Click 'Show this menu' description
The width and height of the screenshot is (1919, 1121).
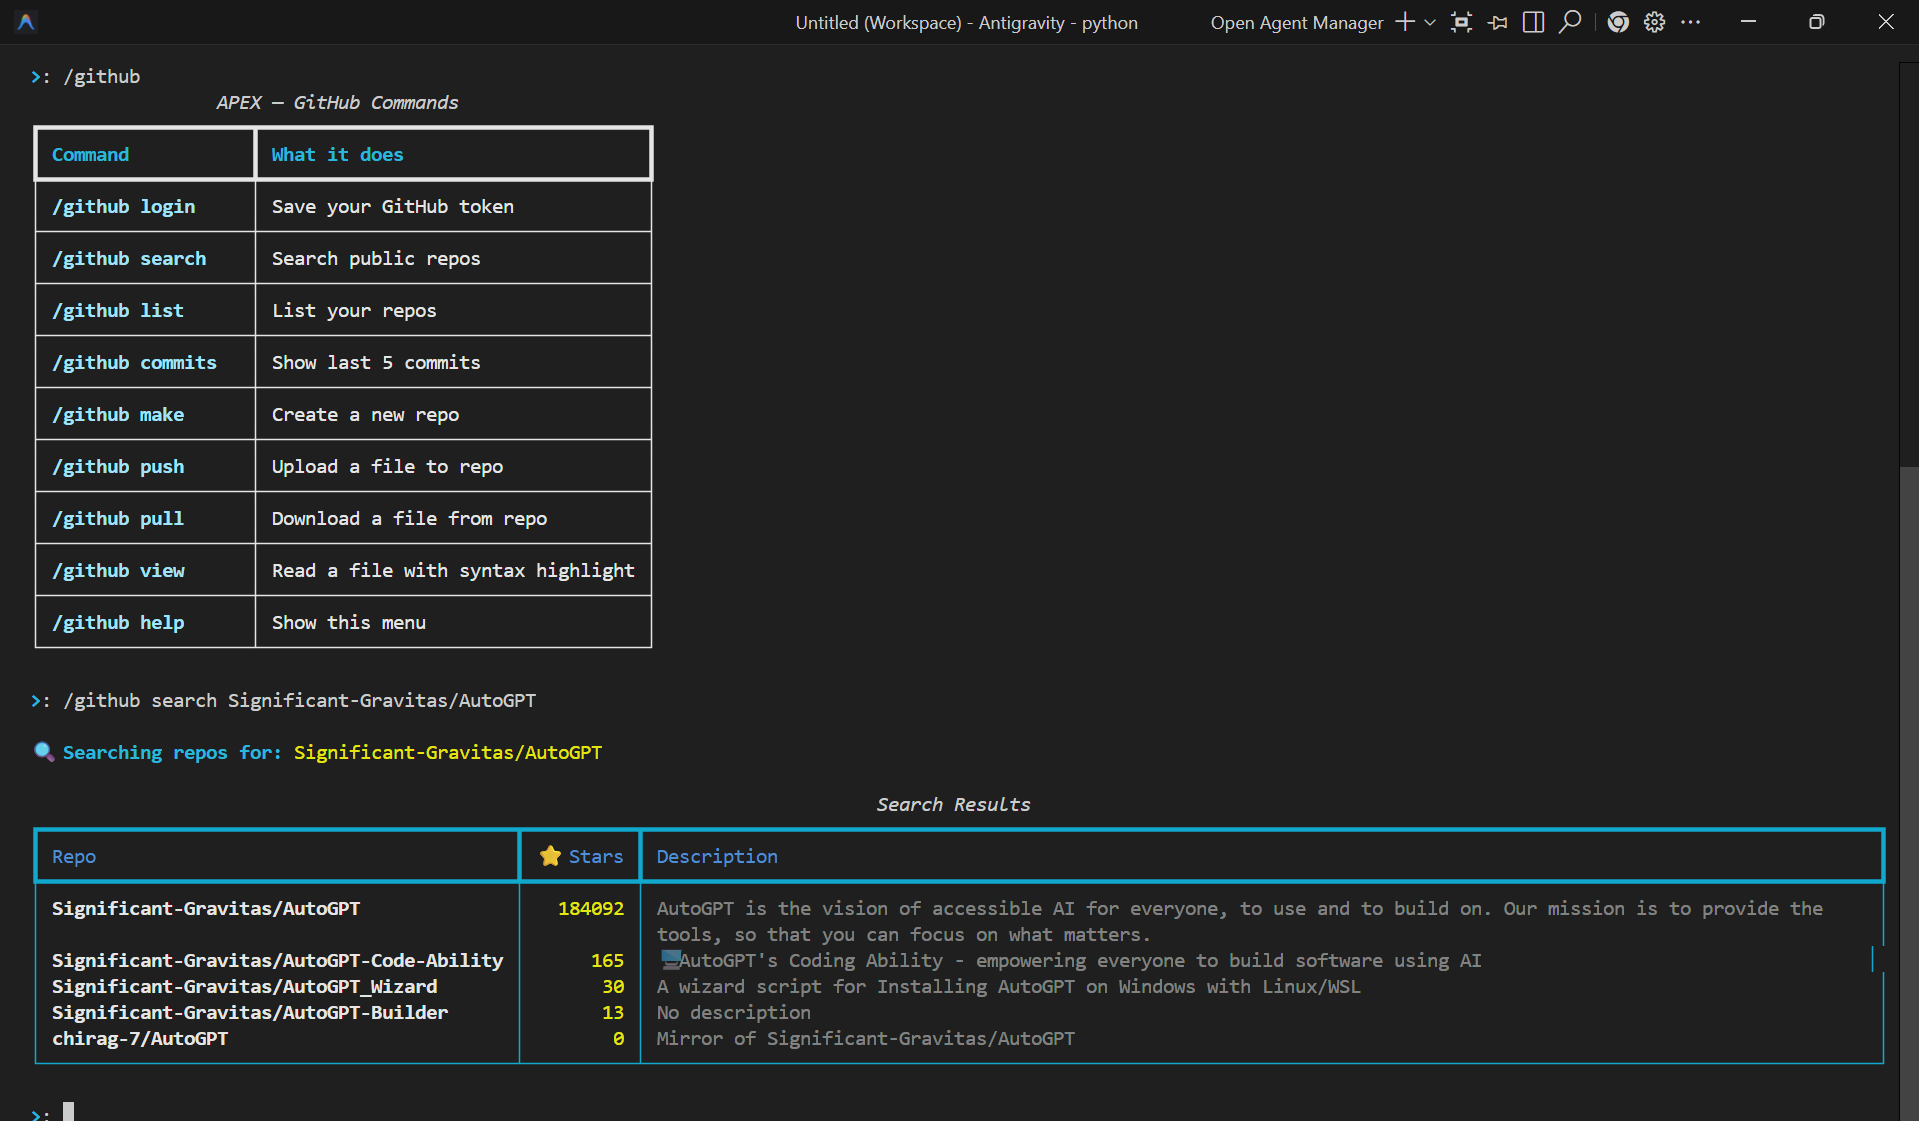[349, 622]
